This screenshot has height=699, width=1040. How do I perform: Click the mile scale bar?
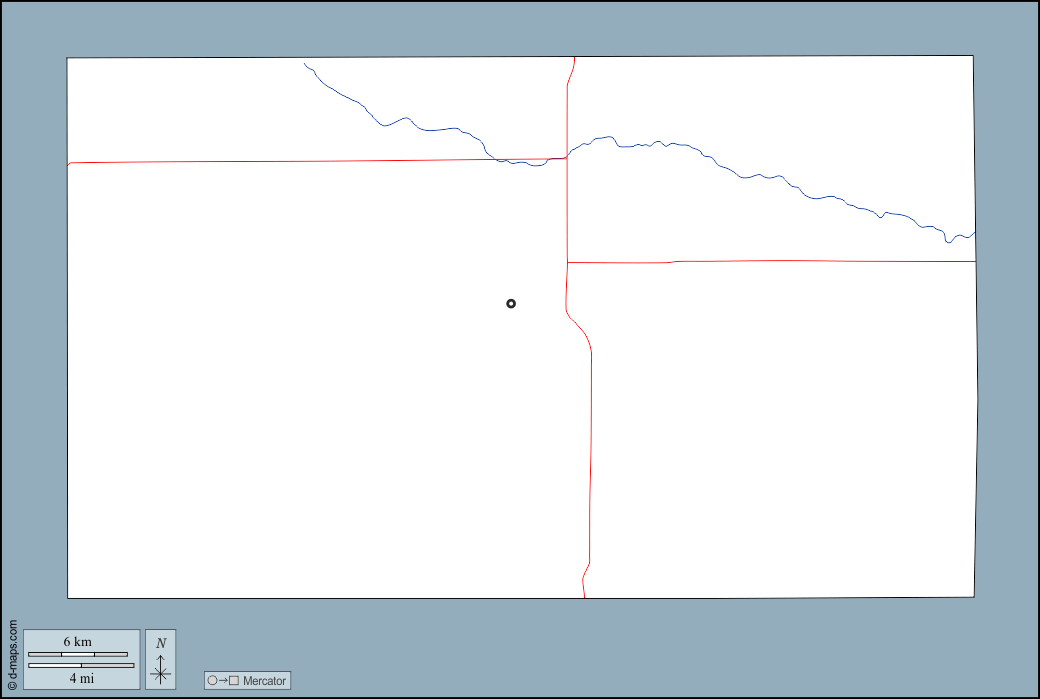tap(81, 665)
